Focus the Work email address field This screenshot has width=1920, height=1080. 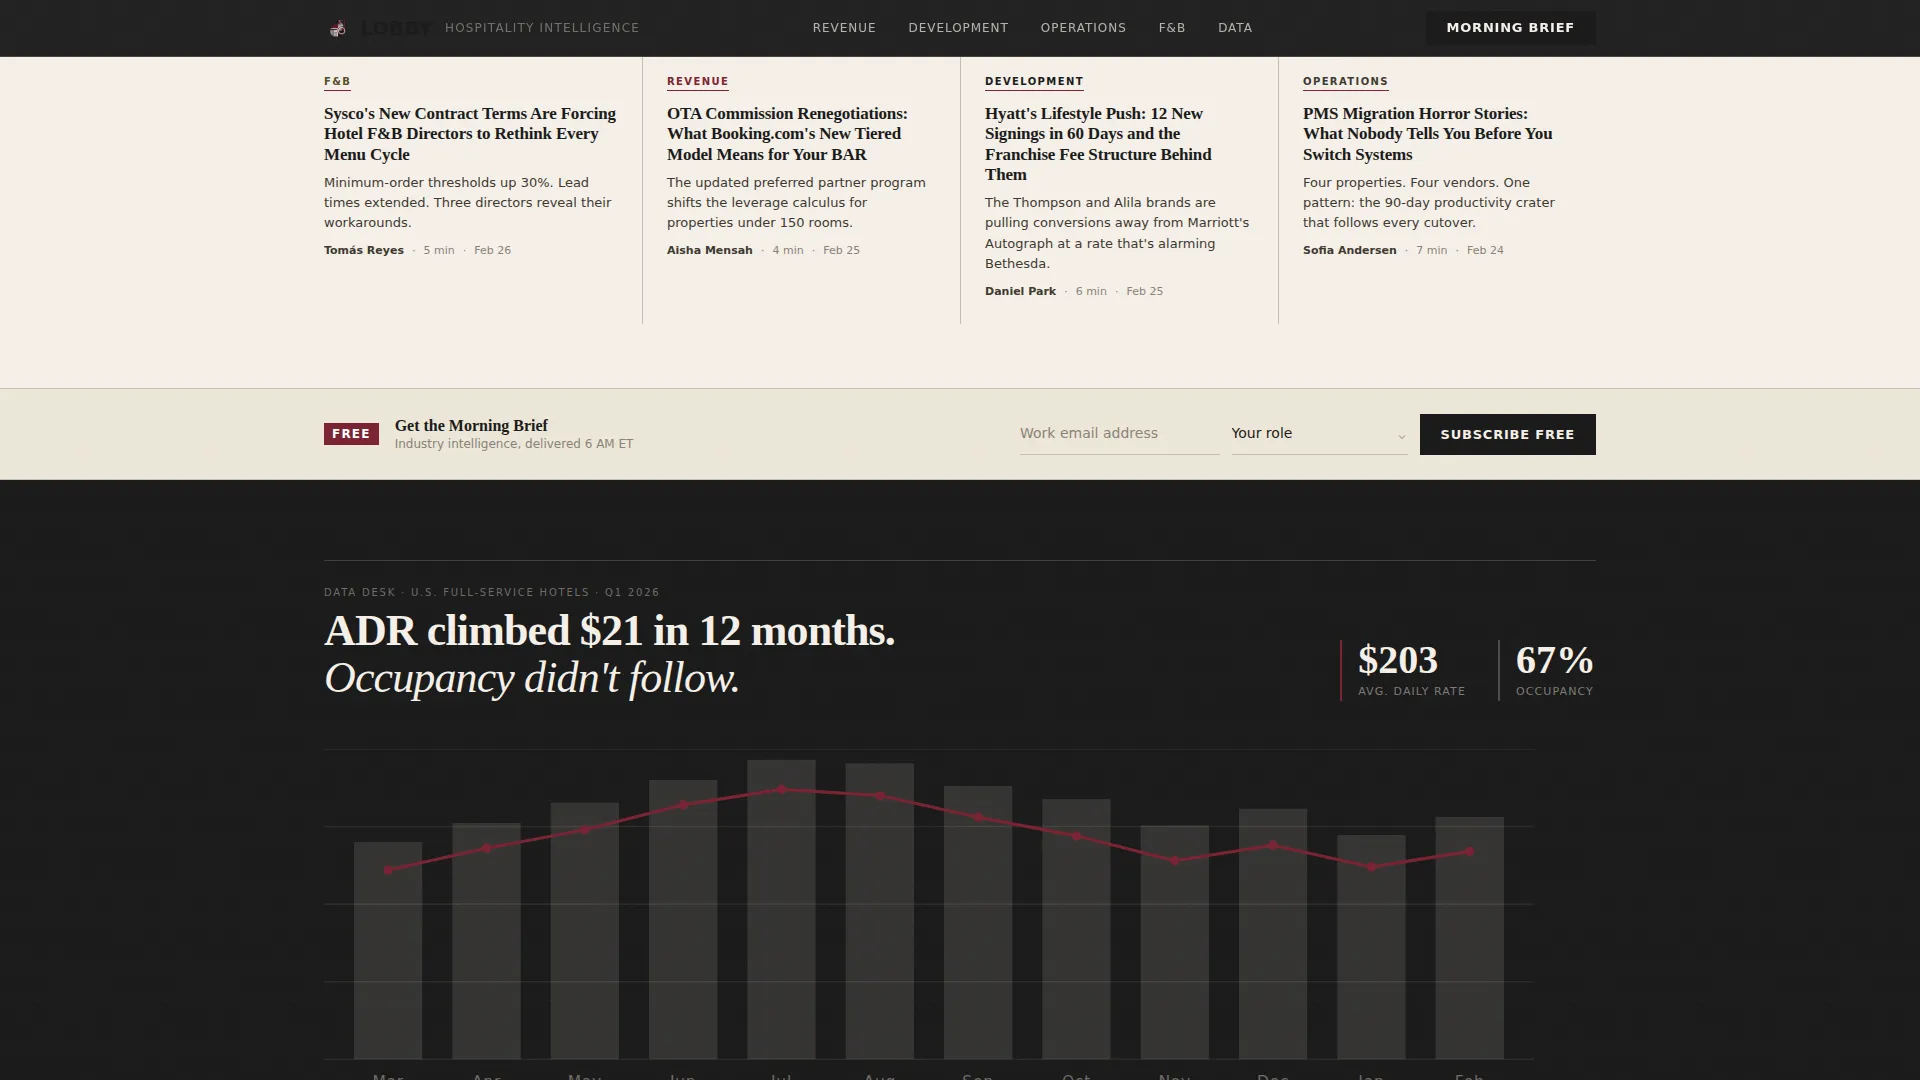pyautogui.click(x=1119, y=434)
